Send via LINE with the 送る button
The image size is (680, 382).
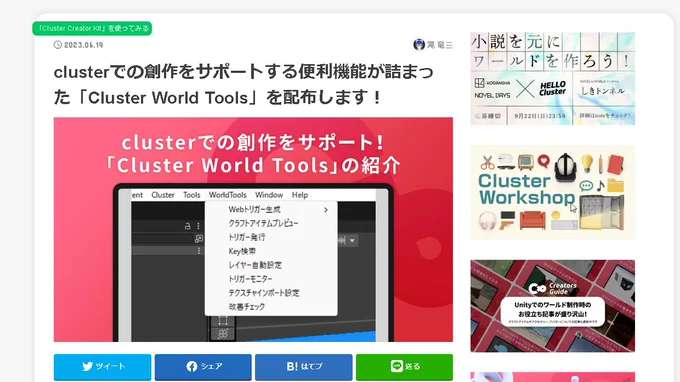pos(404,367)
